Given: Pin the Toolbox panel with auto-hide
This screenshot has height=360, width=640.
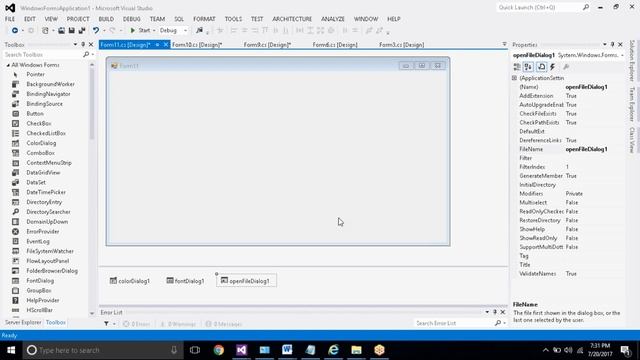Looking at the screenshot, I should pyautogui.click(x=83, y=44).
